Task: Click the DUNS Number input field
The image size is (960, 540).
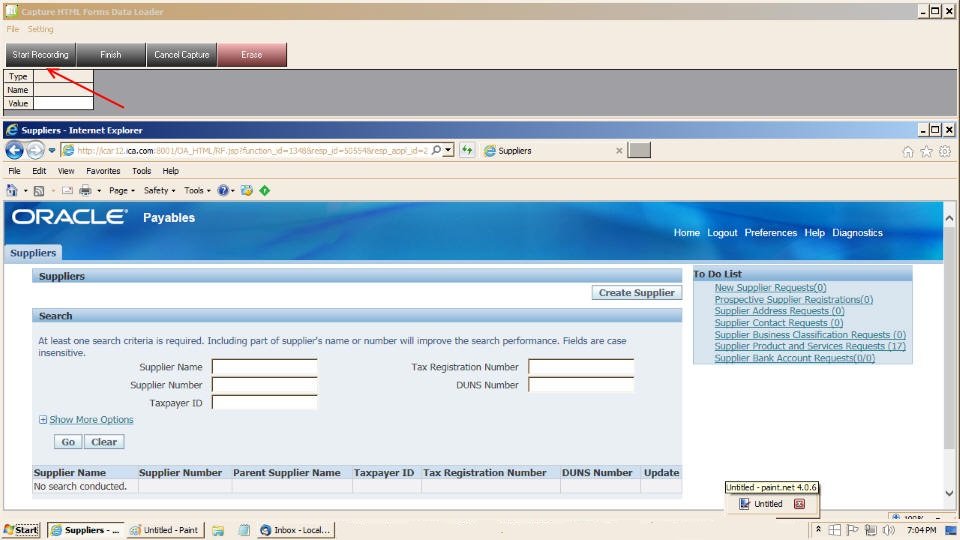Action: 581,384
